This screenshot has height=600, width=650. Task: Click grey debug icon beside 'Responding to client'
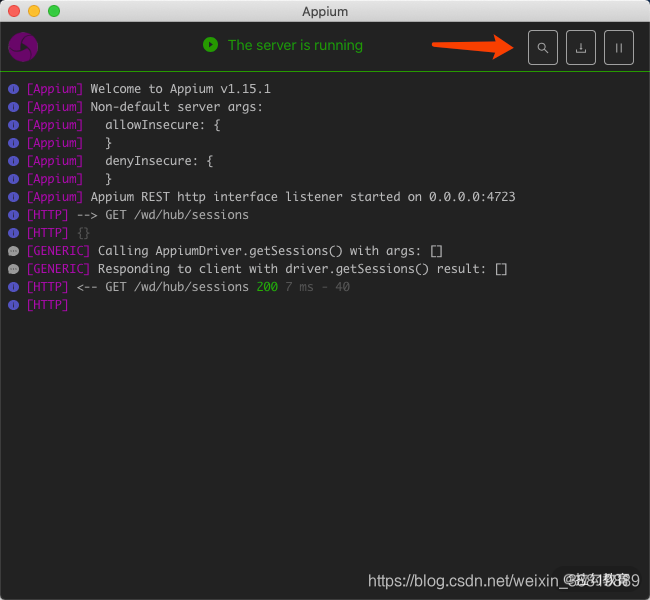coord(14,269)
